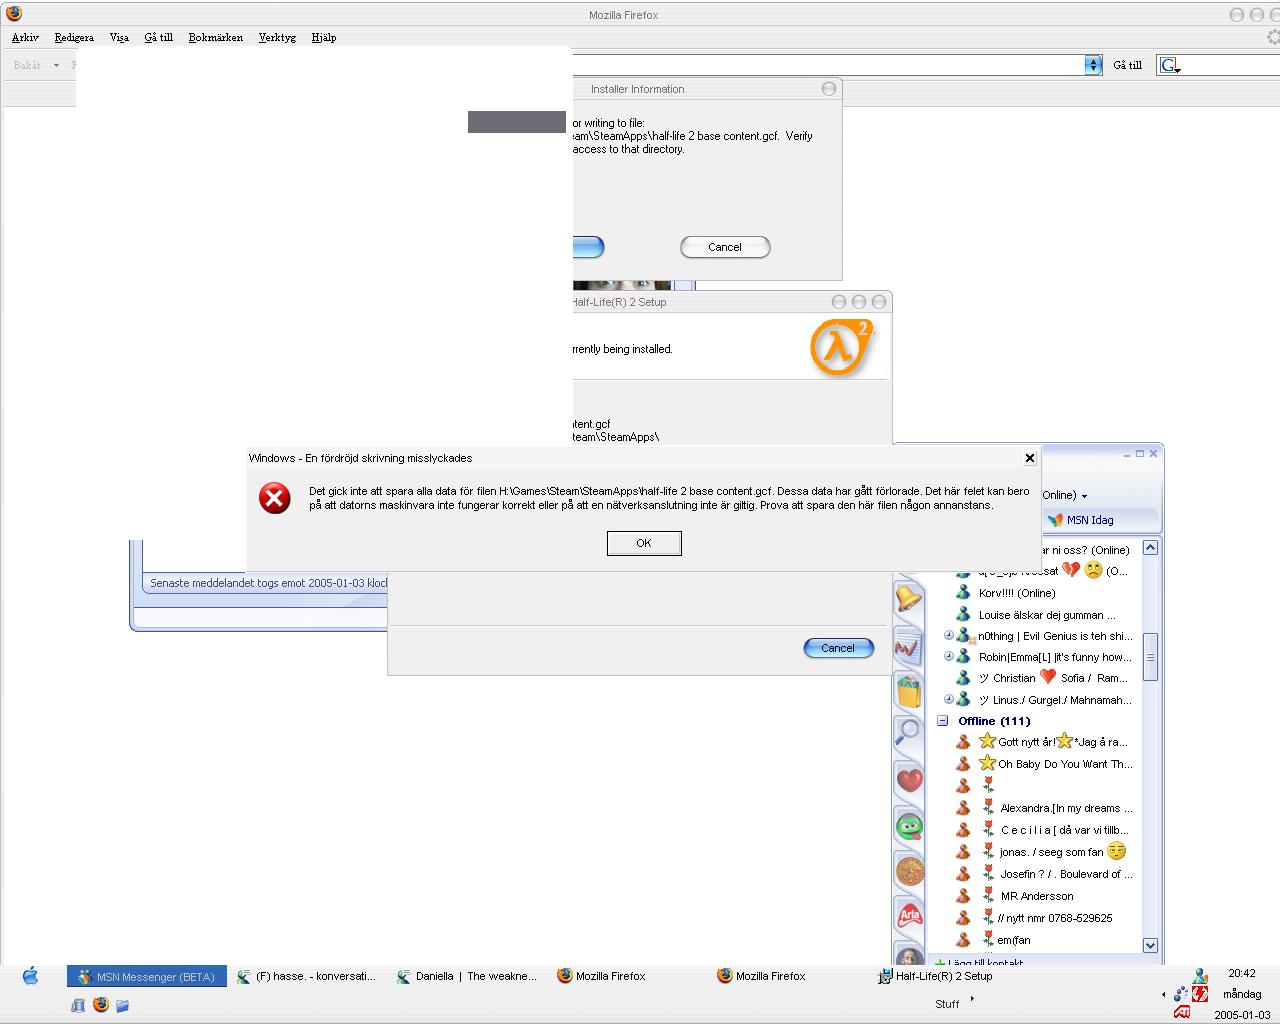The image size is (1280, 1024).
Task: Open the MSN green smiley games tab
Action: pos(908,826)
